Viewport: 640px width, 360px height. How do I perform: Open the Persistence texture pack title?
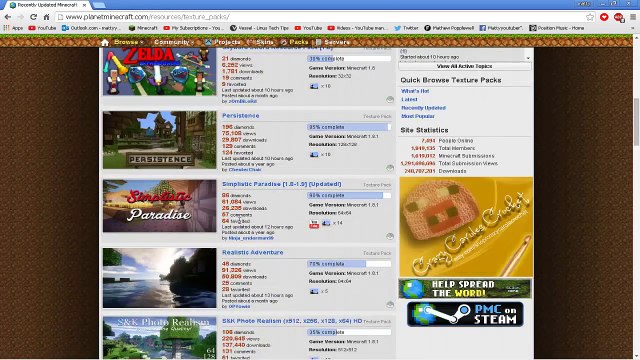pyautogui.click(x=240, y=116)
